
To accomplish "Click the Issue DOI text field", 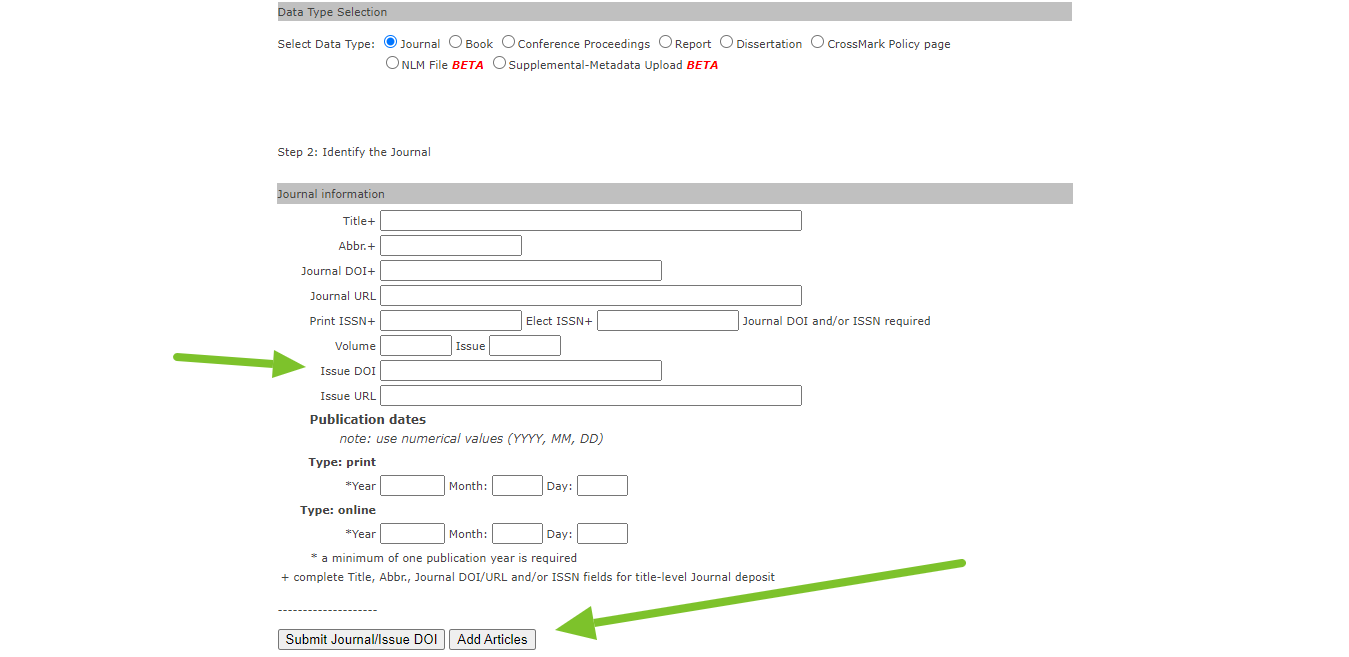I will click(x=520, y=371).
